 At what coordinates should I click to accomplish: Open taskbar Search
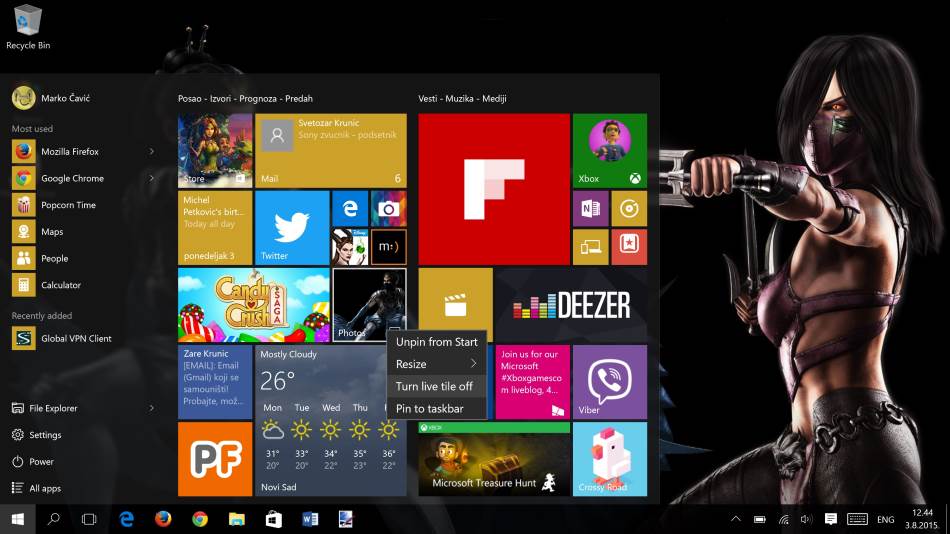coord(53,519)
